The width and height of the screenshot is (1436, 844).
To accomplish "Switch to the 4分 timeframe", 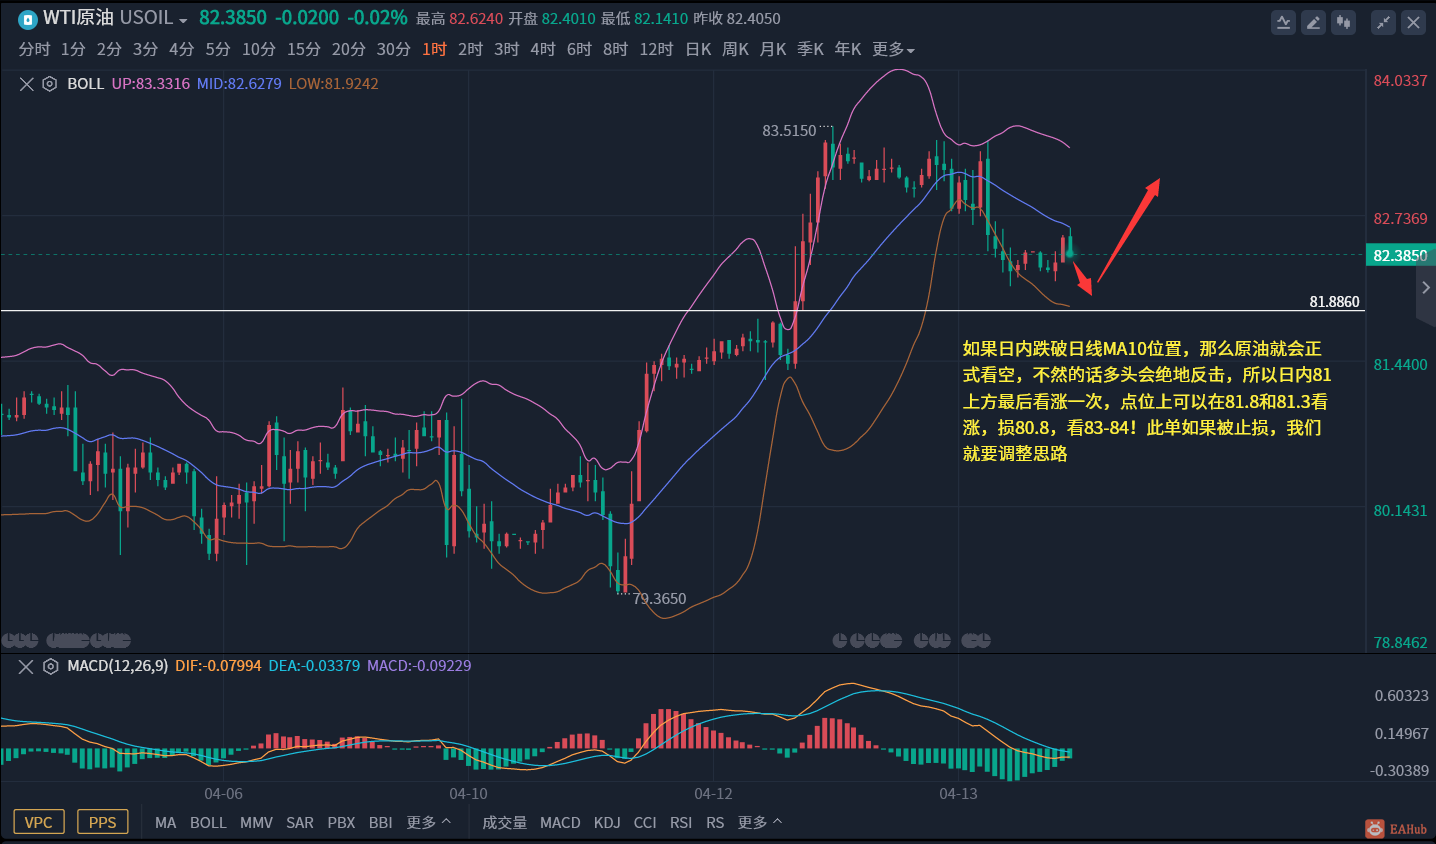I will tap(181, 49).
